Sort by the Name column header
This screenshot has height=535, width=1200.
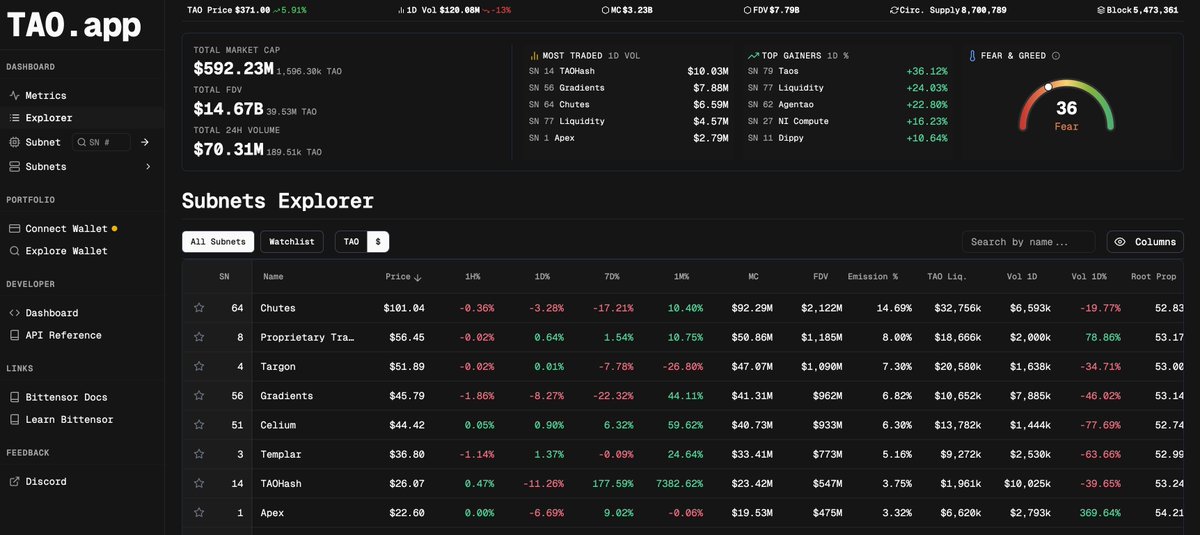[x=273, y=277]
